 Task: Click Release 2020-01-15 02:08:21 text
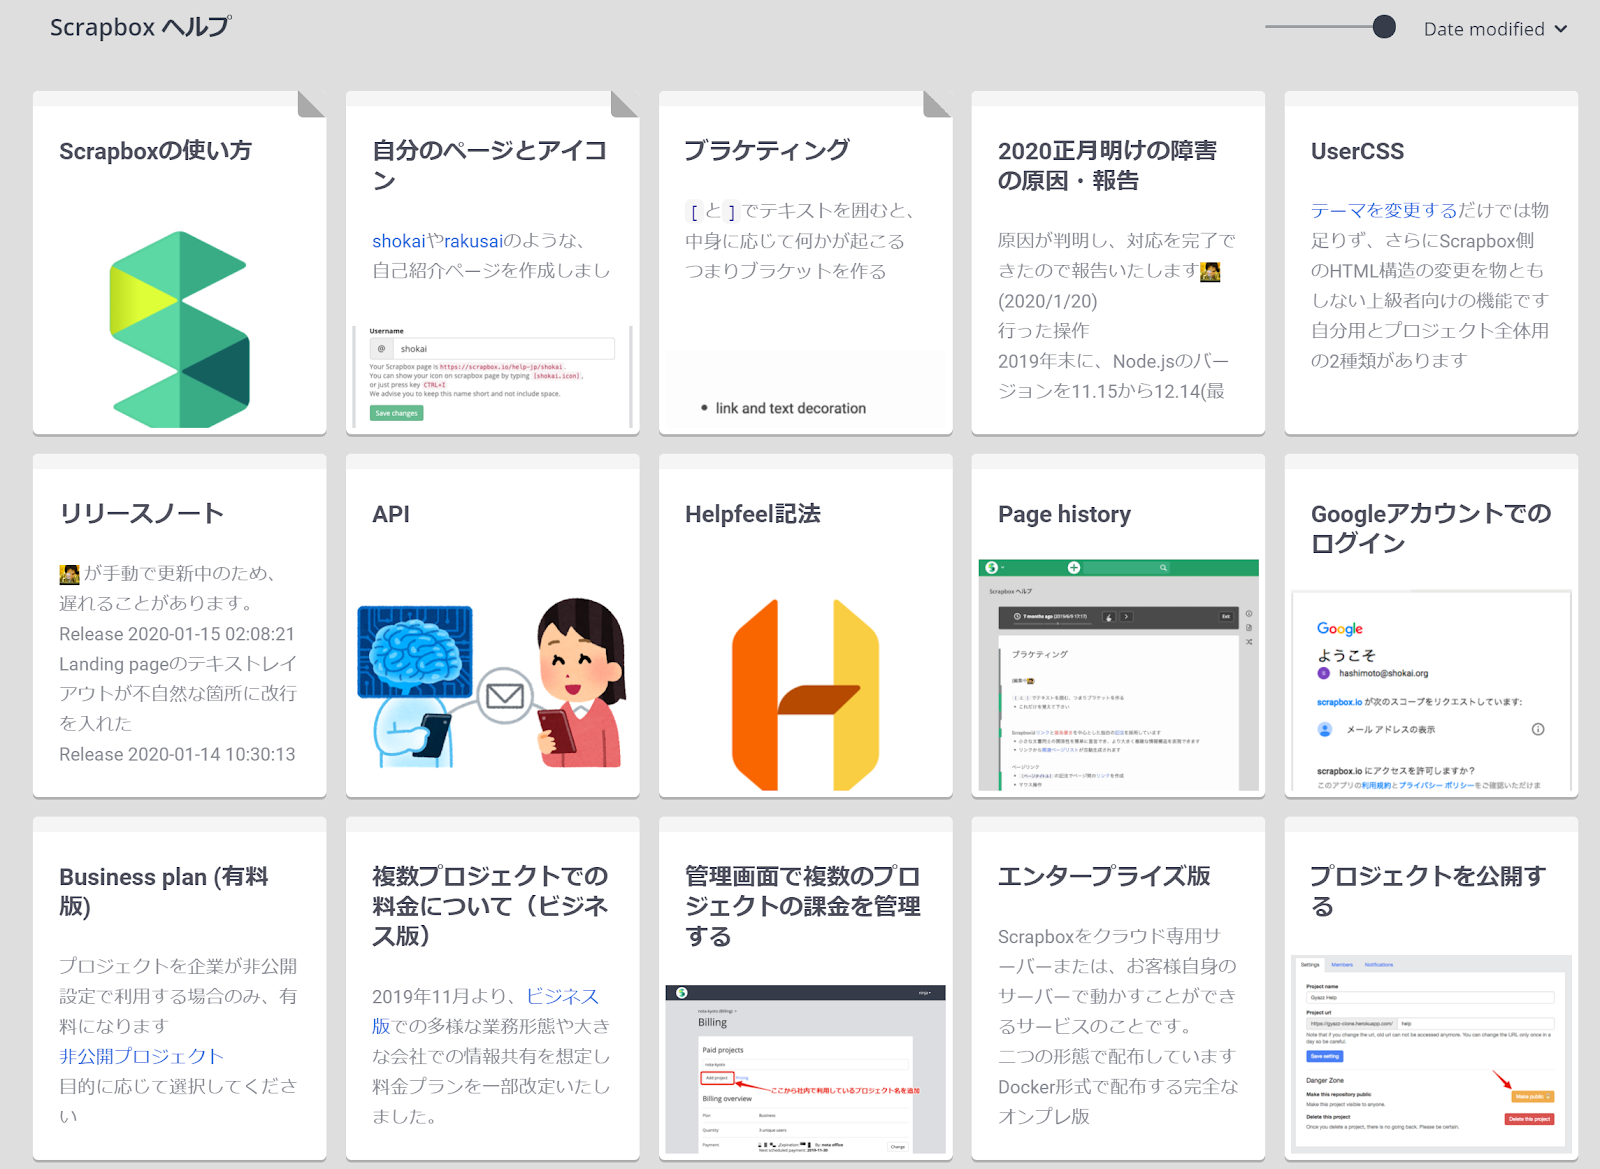tap(177, 634)
